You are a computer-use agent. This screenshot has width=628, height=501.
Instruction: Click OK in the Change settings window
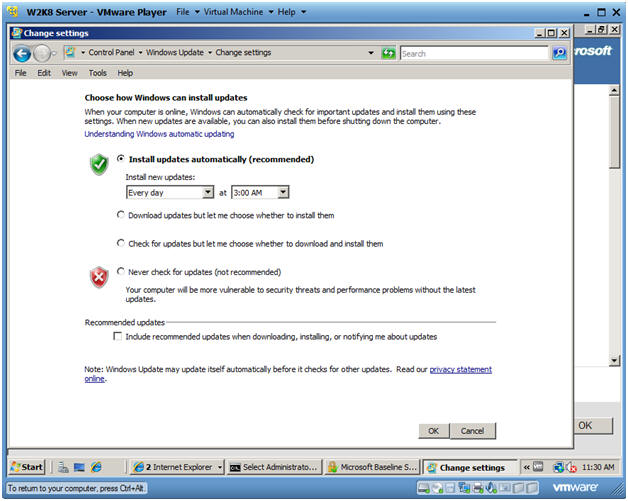click(434, 431)
